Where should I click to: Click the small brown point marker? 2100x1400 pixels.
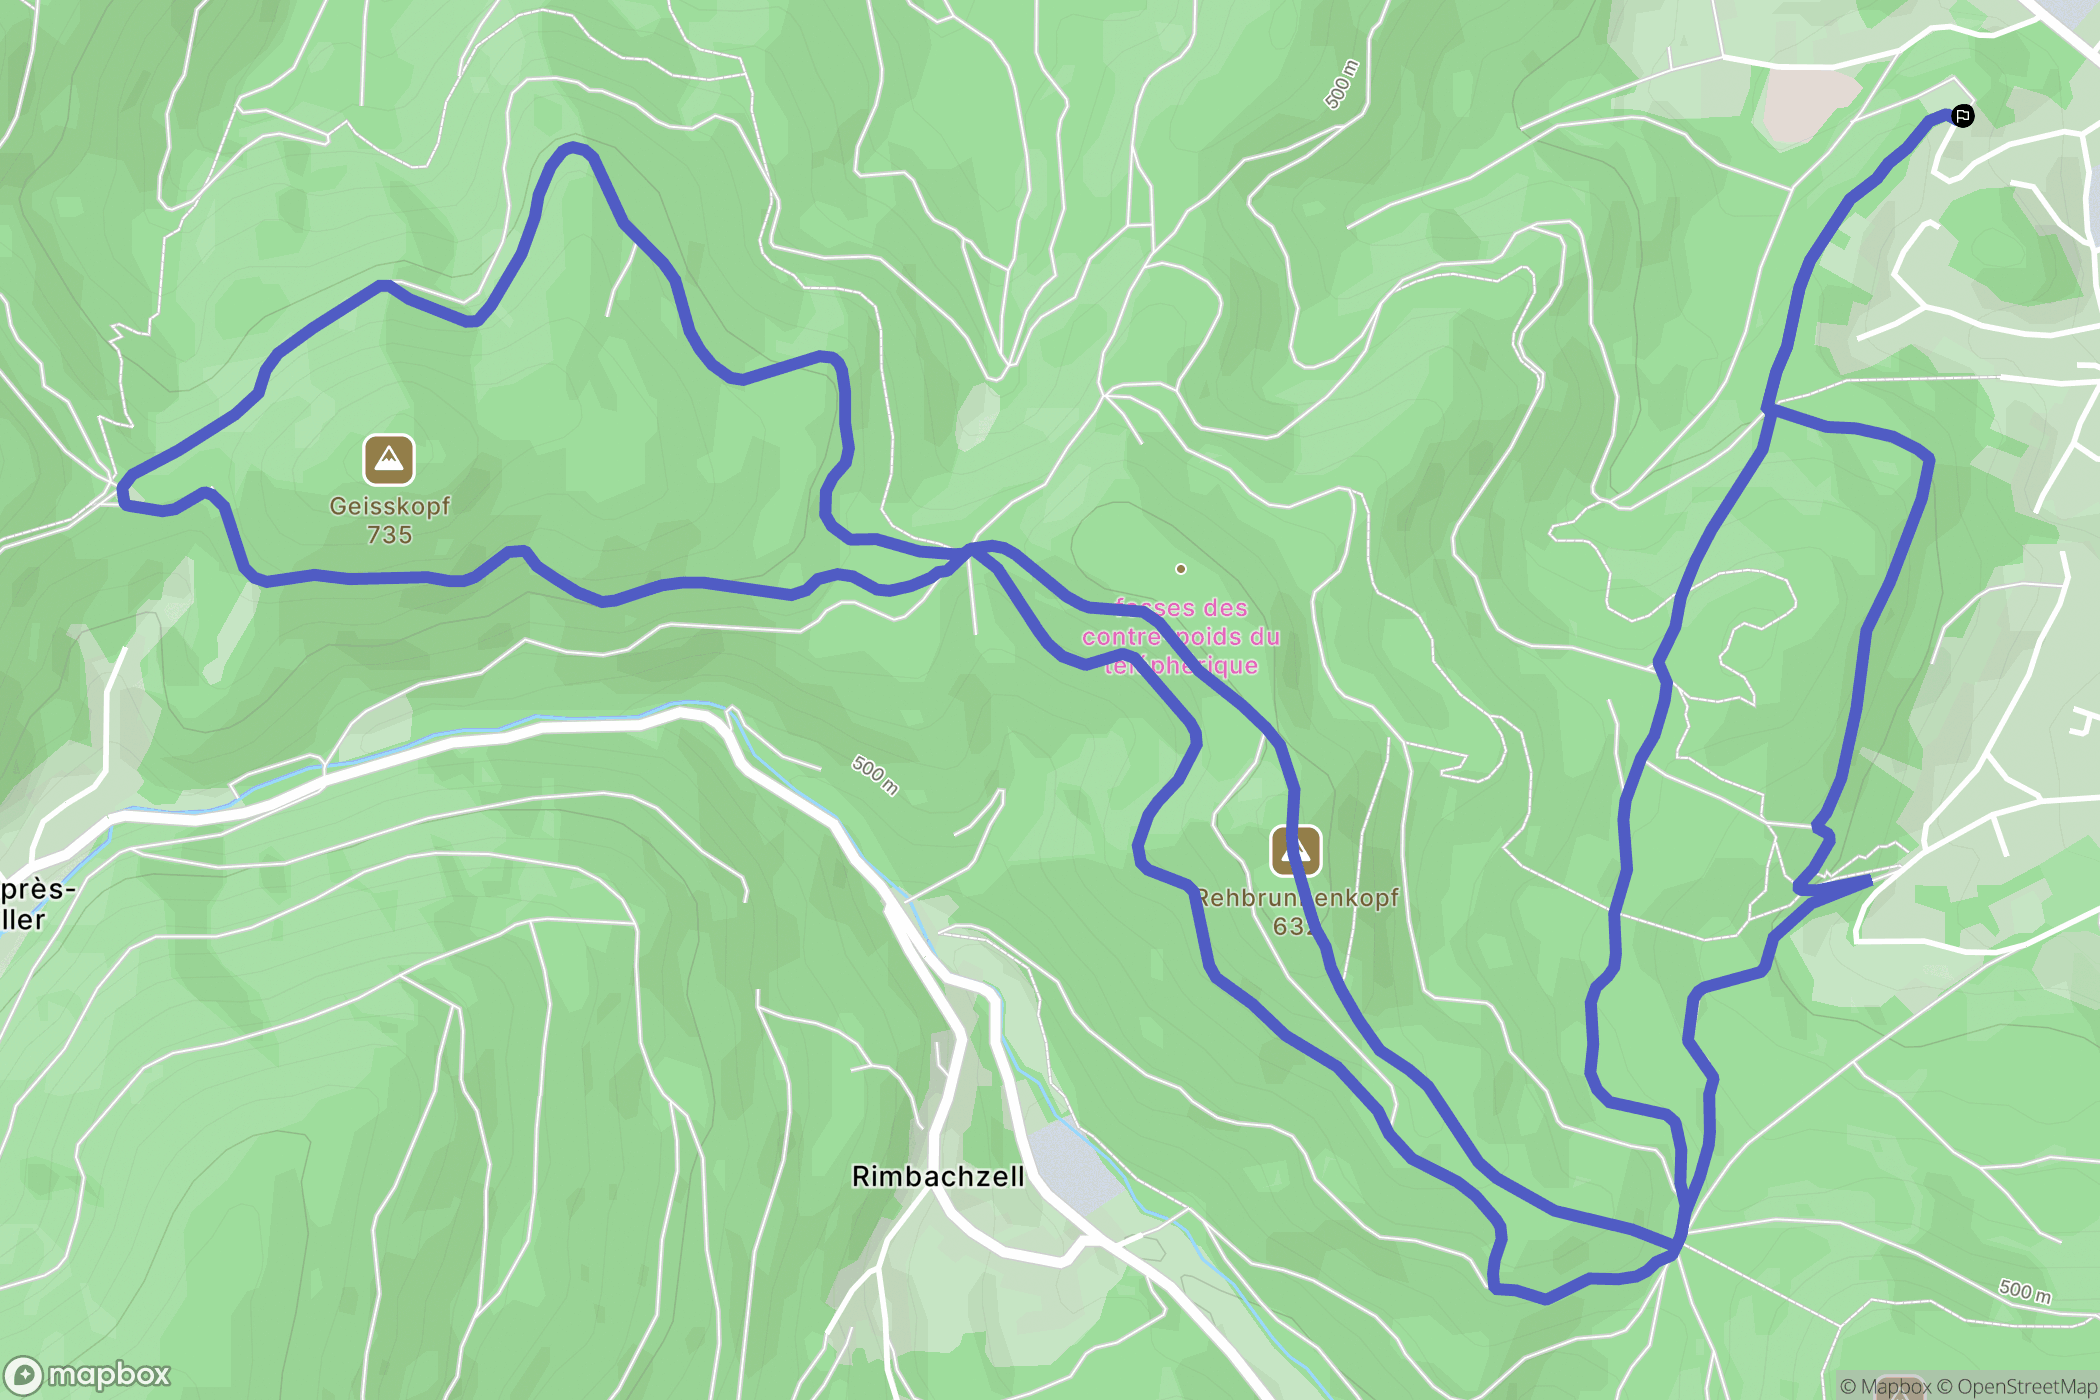pos(1181,569)
